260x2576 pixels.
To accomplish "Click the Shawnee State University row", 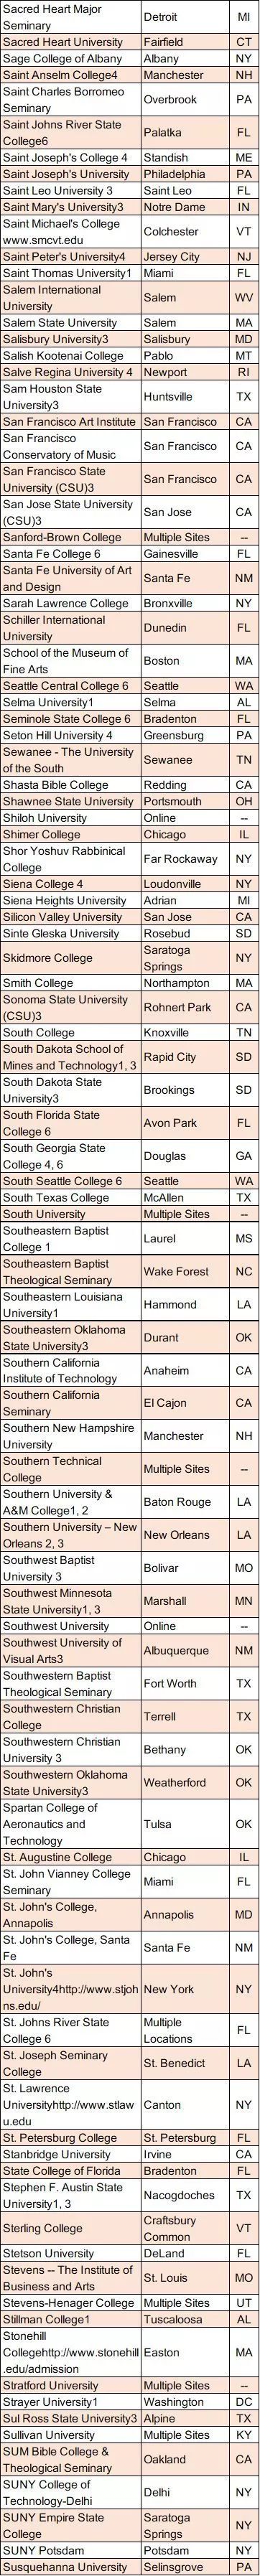I will (130, 801).
